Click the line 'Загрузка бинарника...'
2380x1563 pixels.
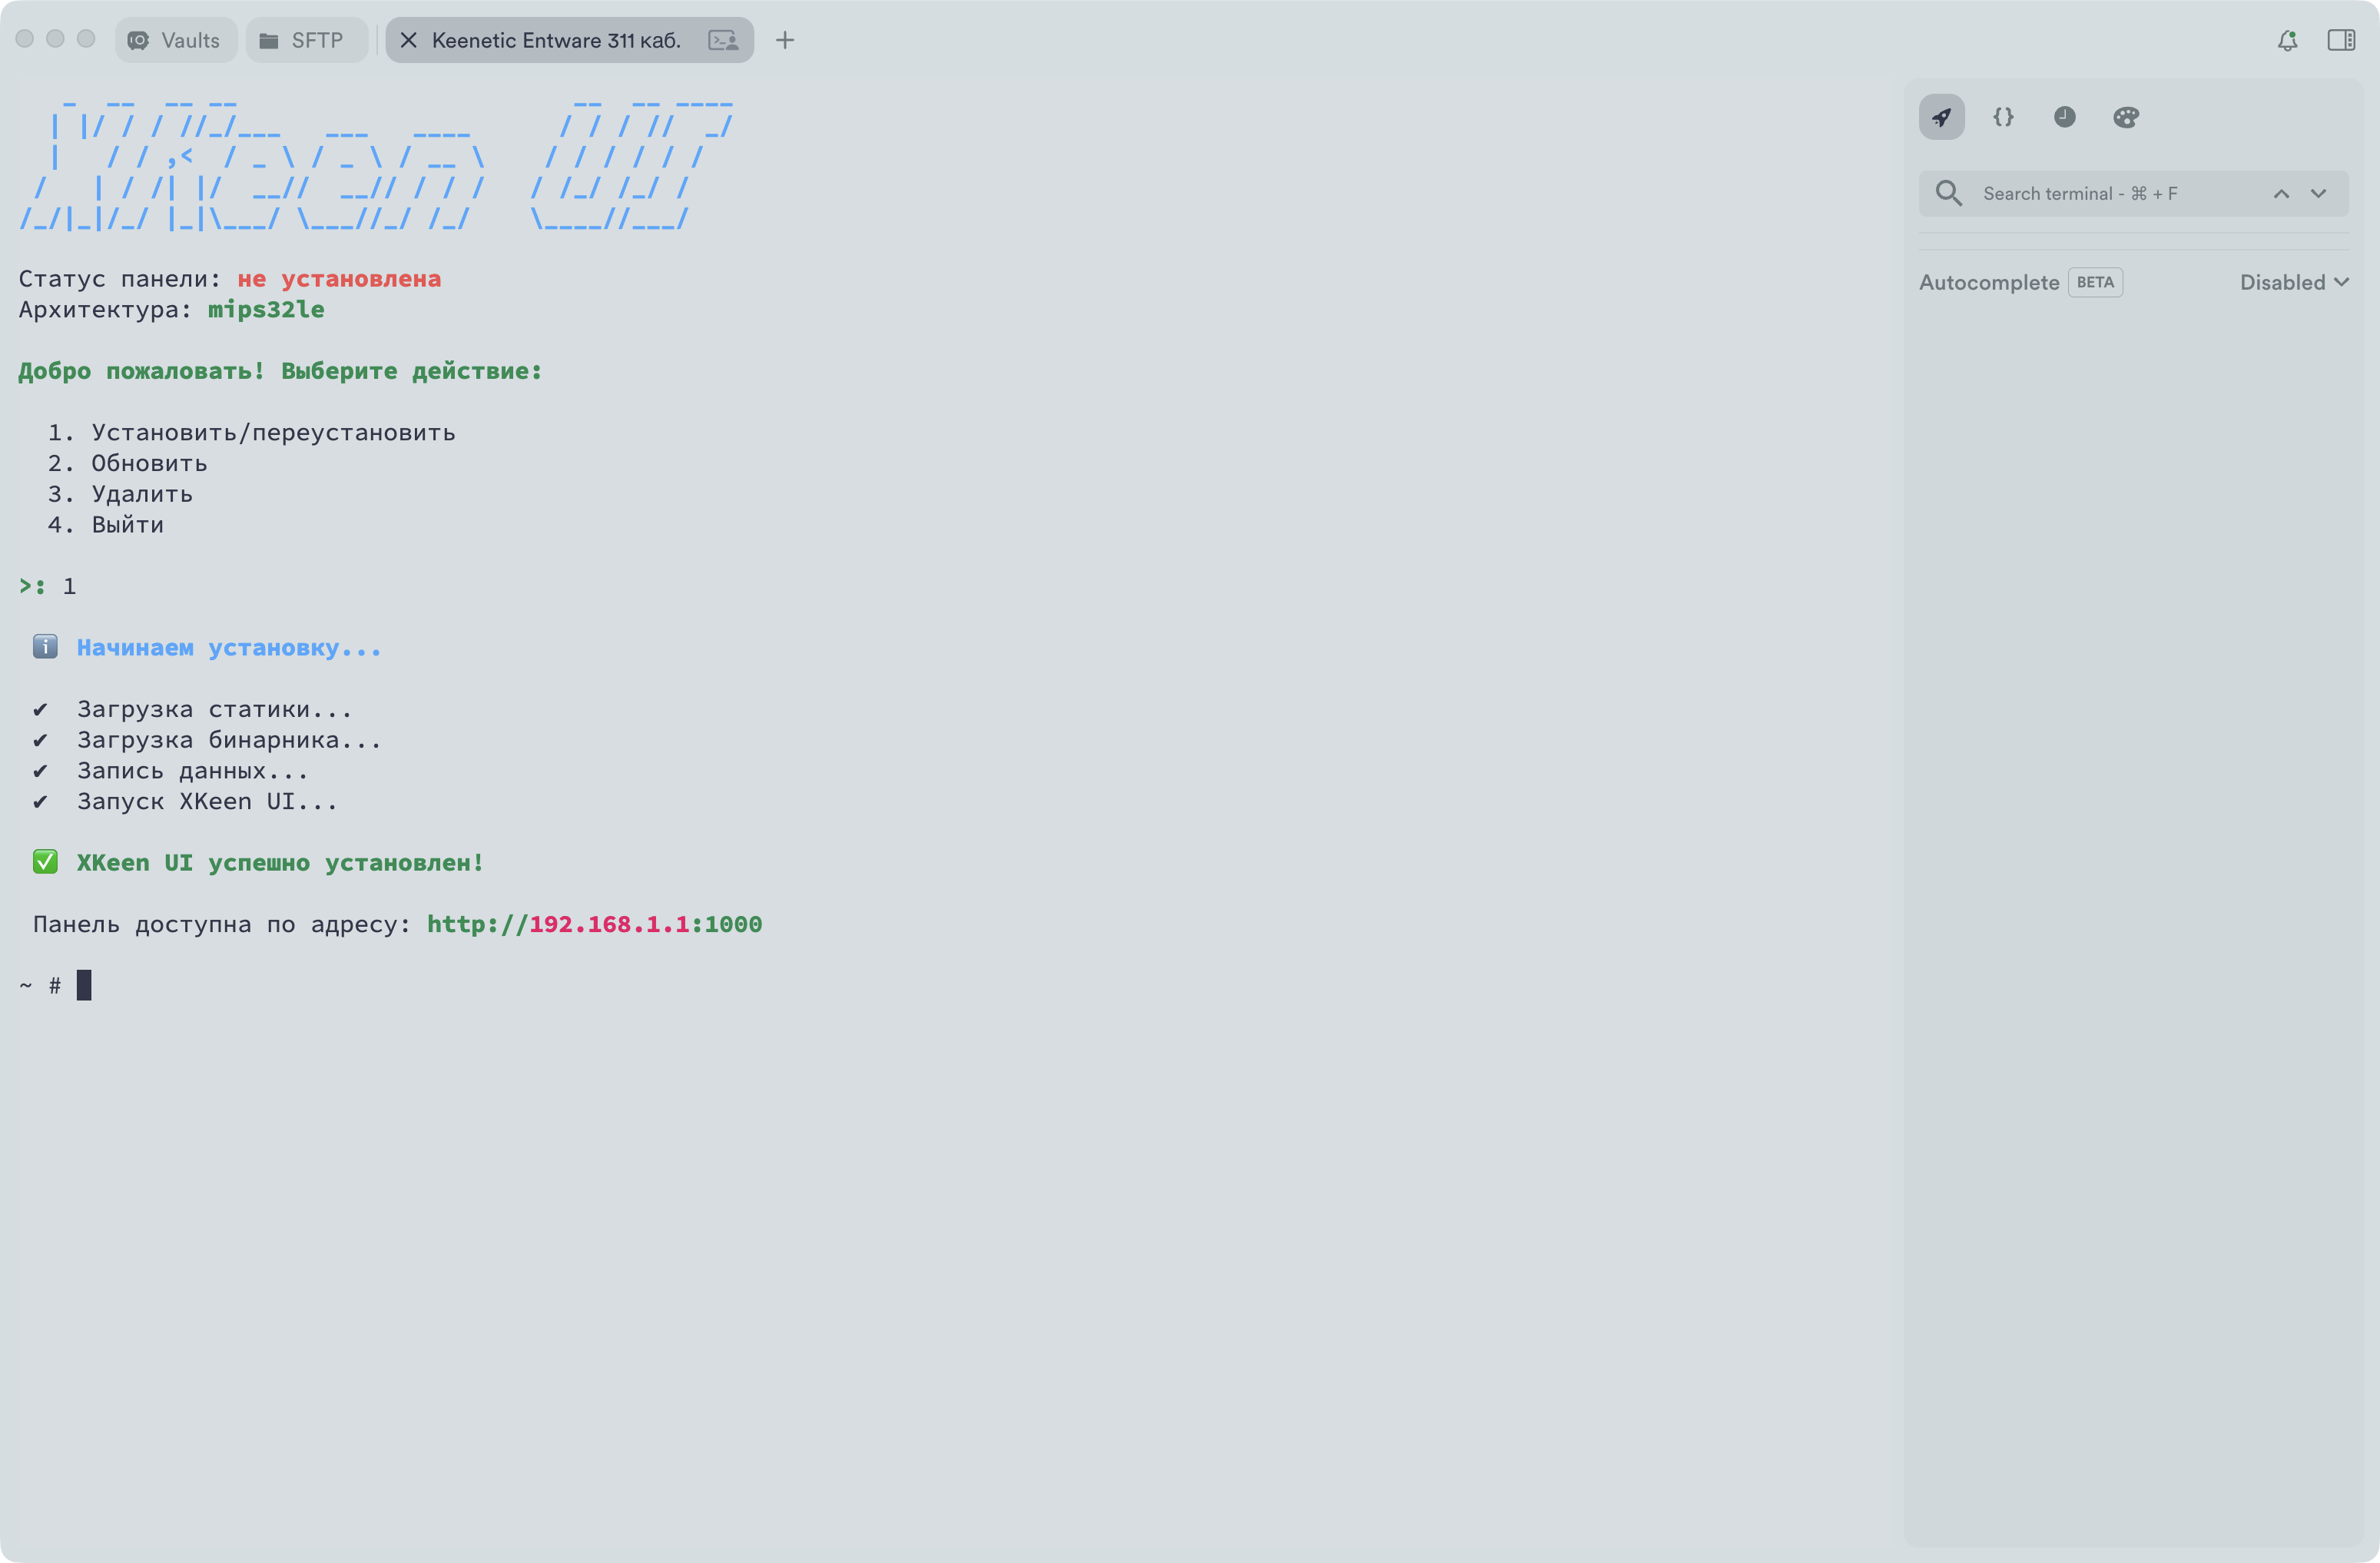229,740
